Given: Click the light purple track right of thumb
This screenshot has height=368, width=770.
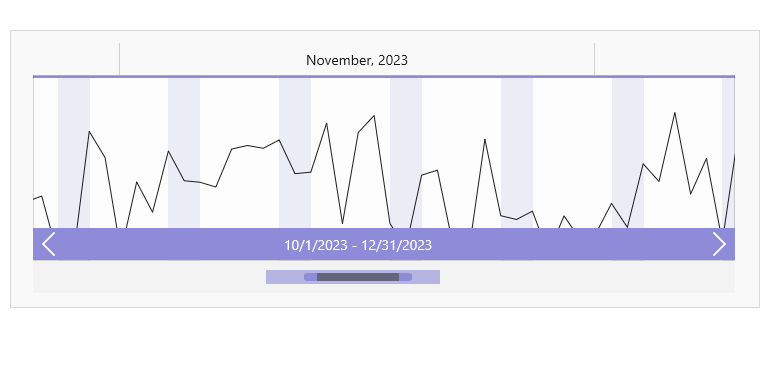Looking at the screenshot, I should (426, 277).
